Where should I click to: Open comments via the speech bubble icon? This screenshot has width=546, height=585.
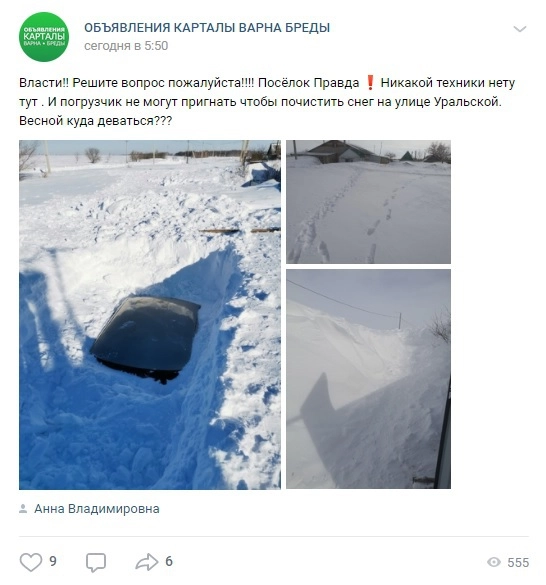tap(96, 562)
